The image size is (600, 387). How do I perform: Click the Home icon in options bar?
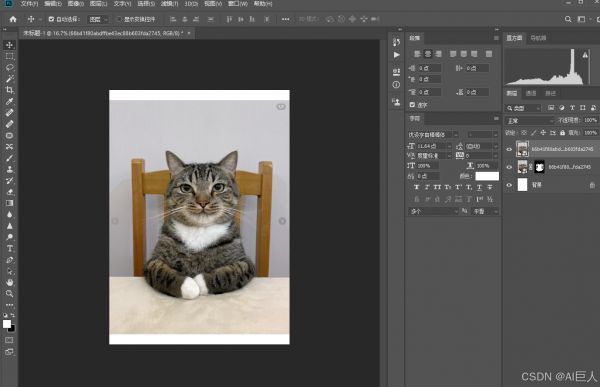coord(13,19)
